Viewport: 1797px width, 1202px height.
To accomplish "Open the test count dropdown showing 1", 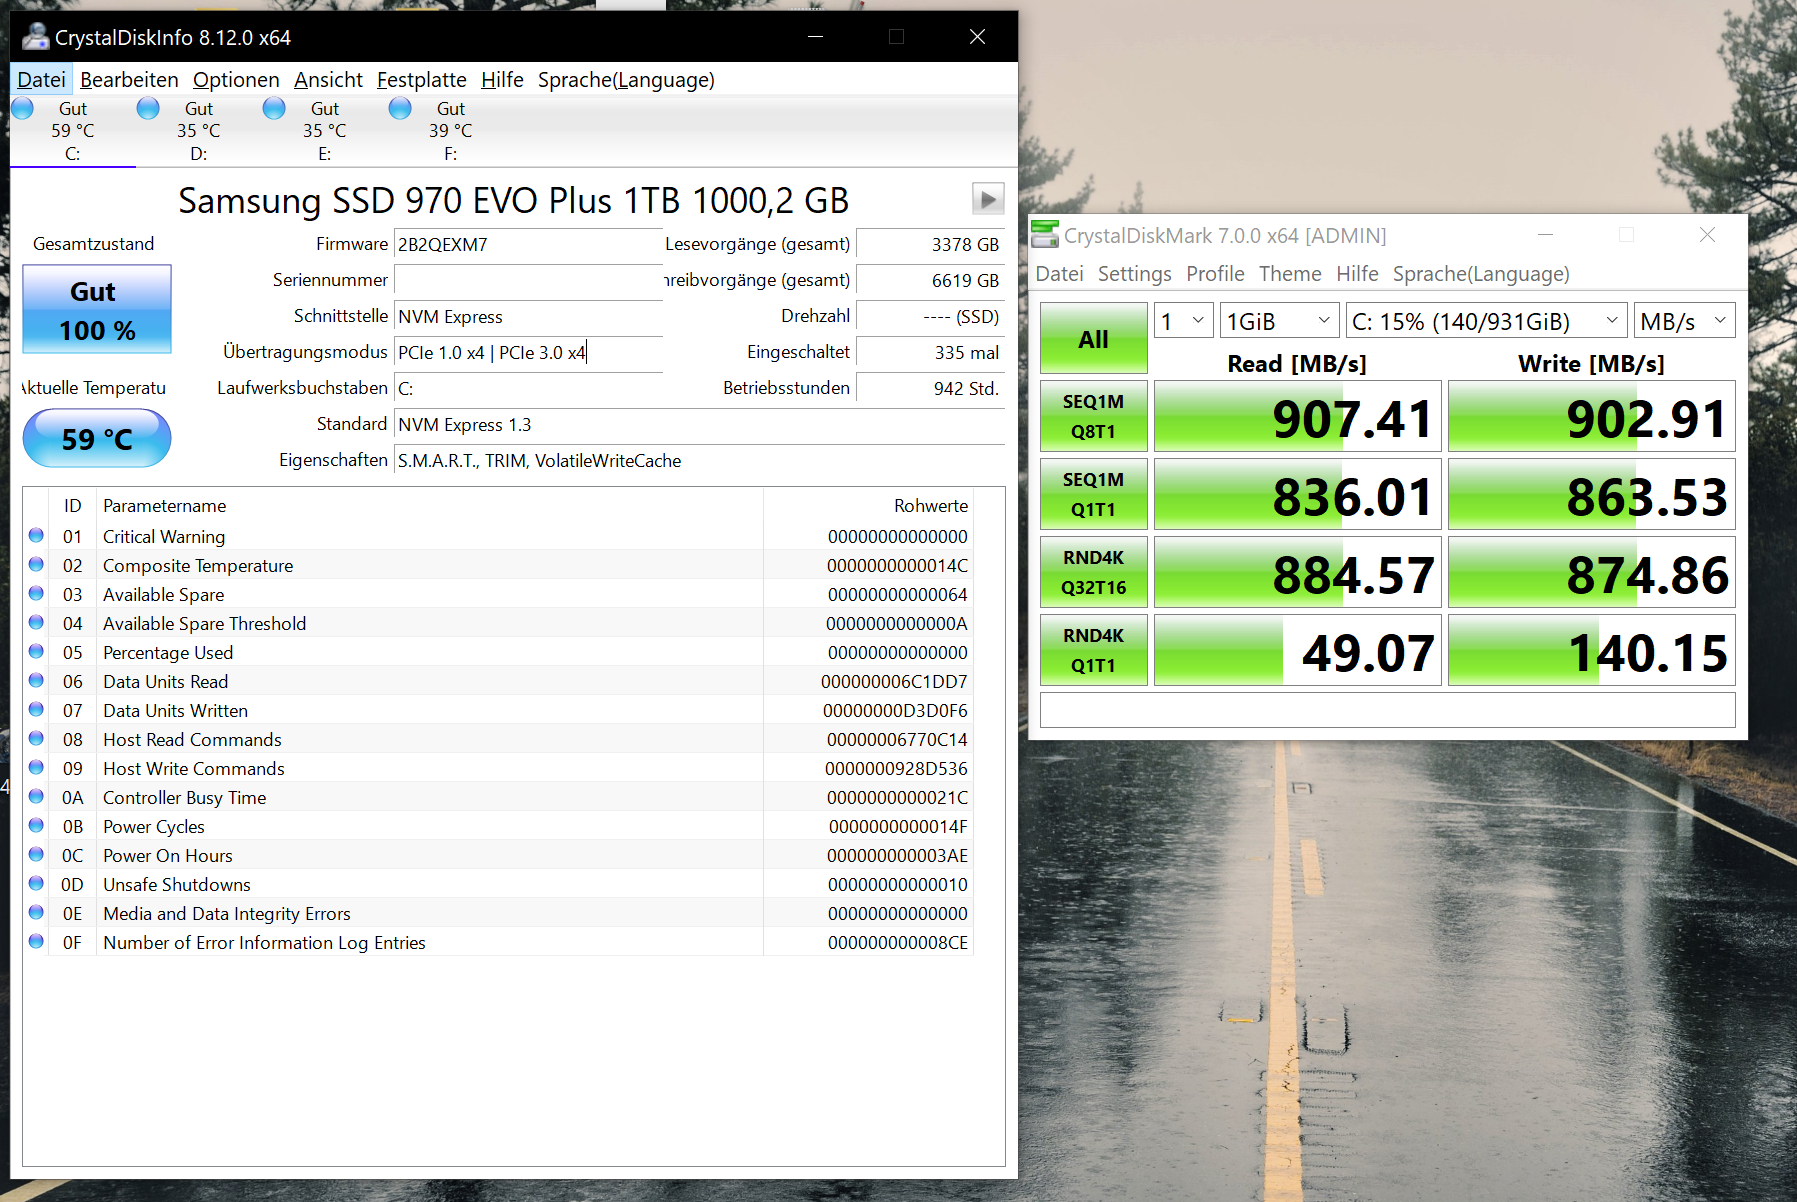I will [x=1183, y=320].
